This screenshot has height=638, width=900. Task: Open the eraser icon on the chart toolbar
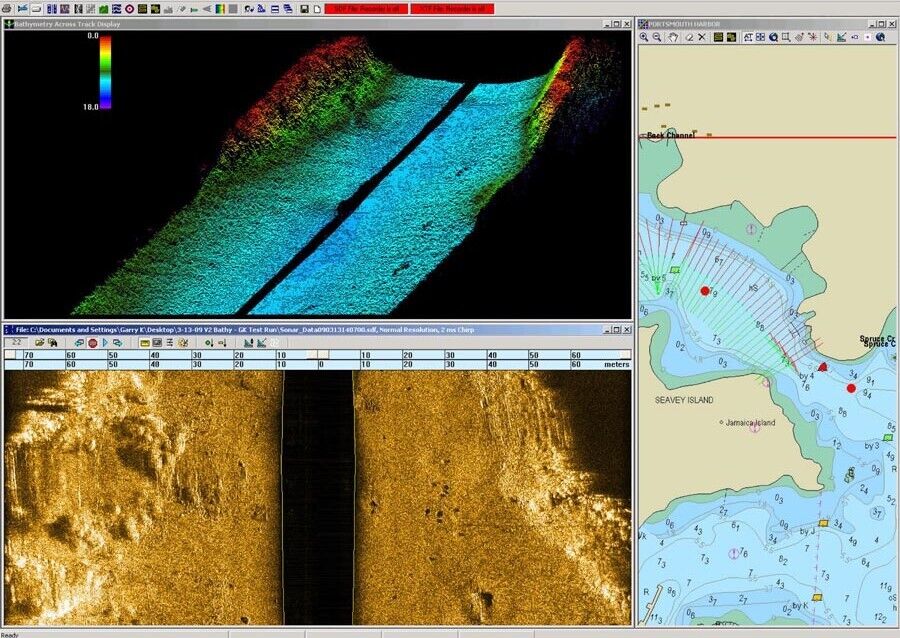click(x=690, y=38)
